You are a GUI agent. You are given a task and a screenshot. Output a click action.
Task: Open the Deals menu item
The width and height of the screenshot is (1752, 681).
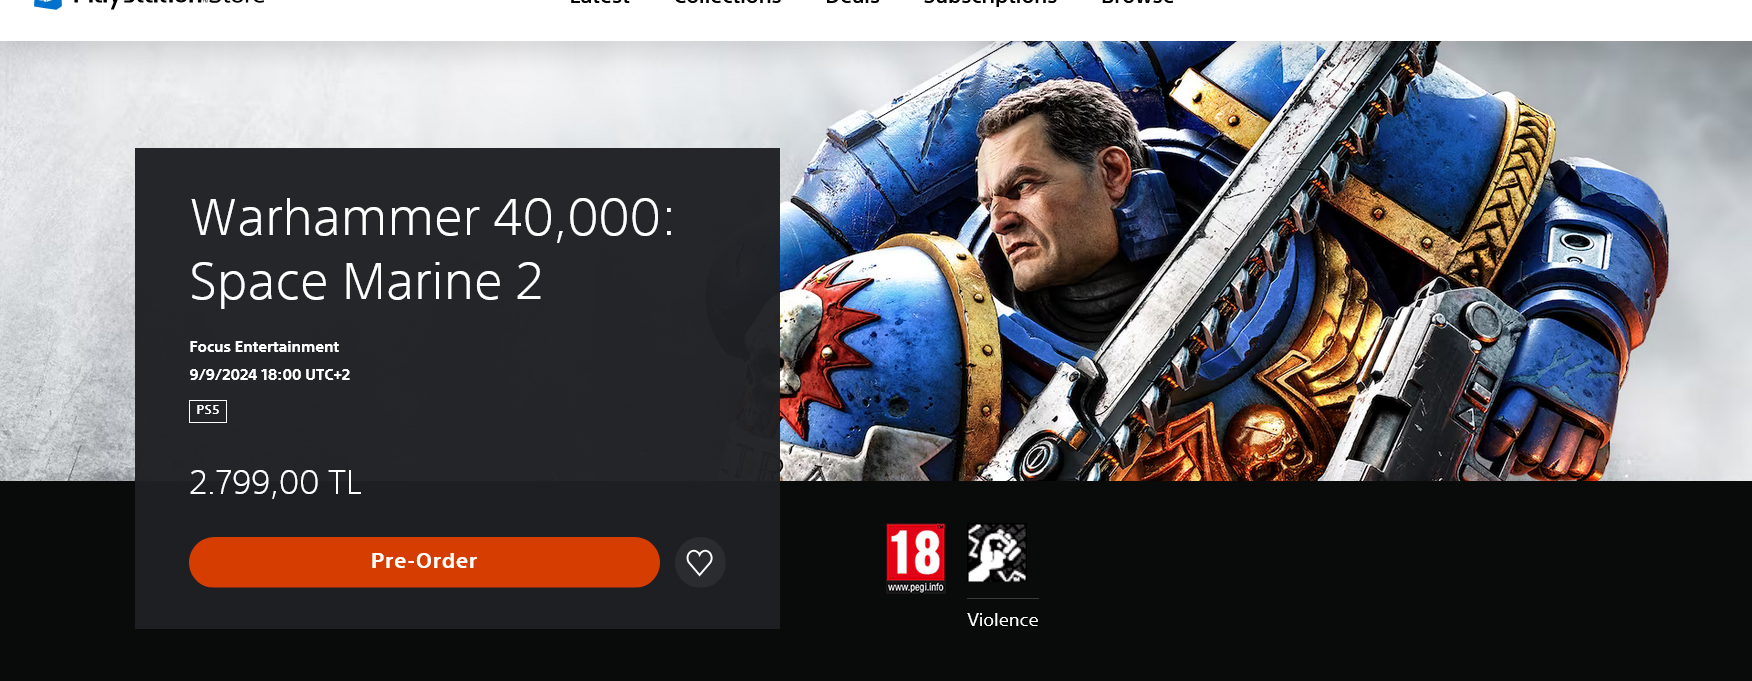click(852, 3)
